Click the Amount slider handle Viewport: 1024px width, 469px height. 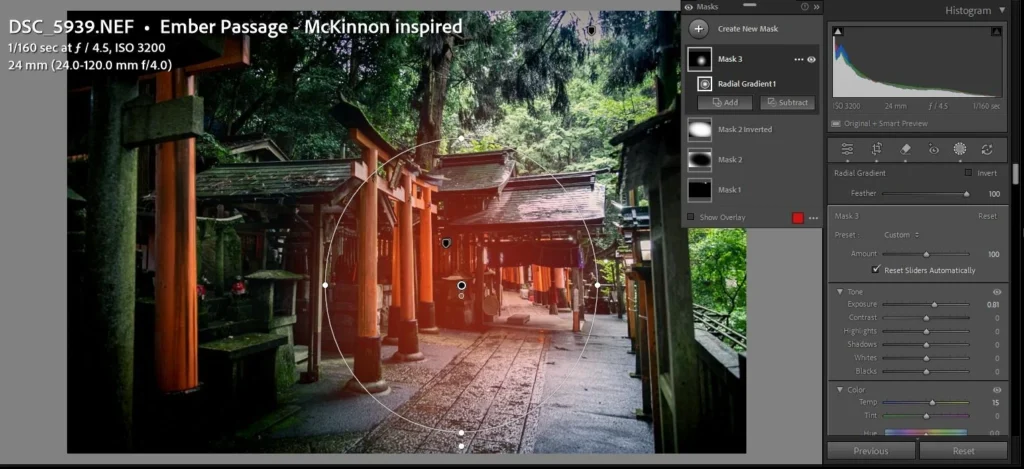926,254
